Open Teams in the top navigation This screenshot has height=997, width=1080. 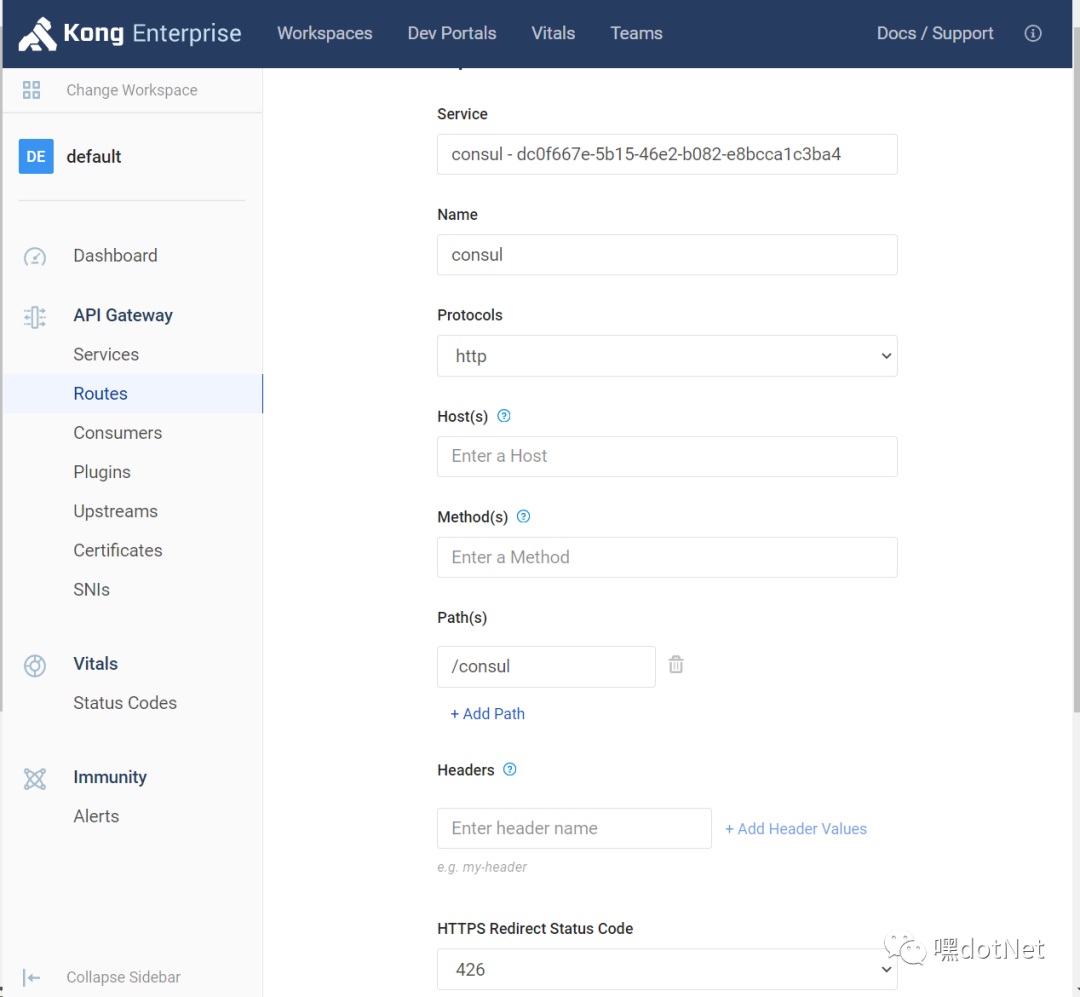(636, 33)
